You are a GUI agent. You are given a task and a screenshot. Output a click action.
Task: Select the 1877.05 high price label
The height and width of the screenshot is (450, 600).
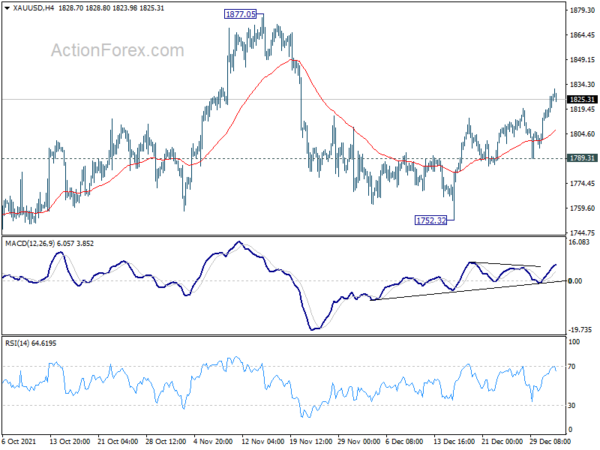240,14
